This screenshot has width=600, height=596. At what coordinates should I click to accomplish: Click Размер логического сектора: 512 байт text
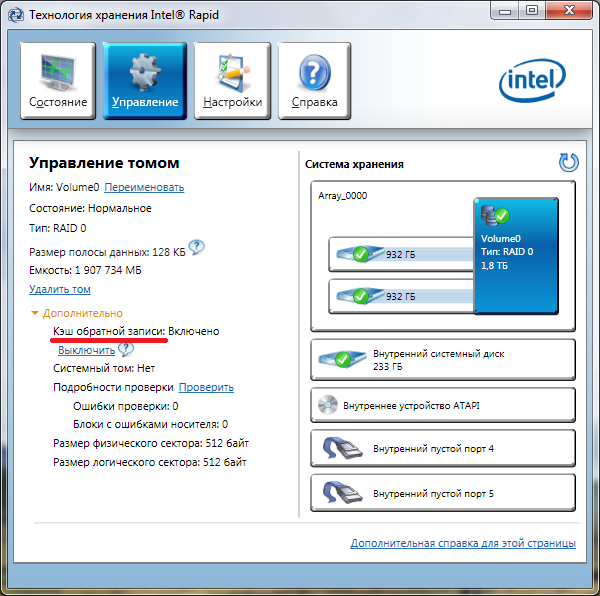pos(150,462)
